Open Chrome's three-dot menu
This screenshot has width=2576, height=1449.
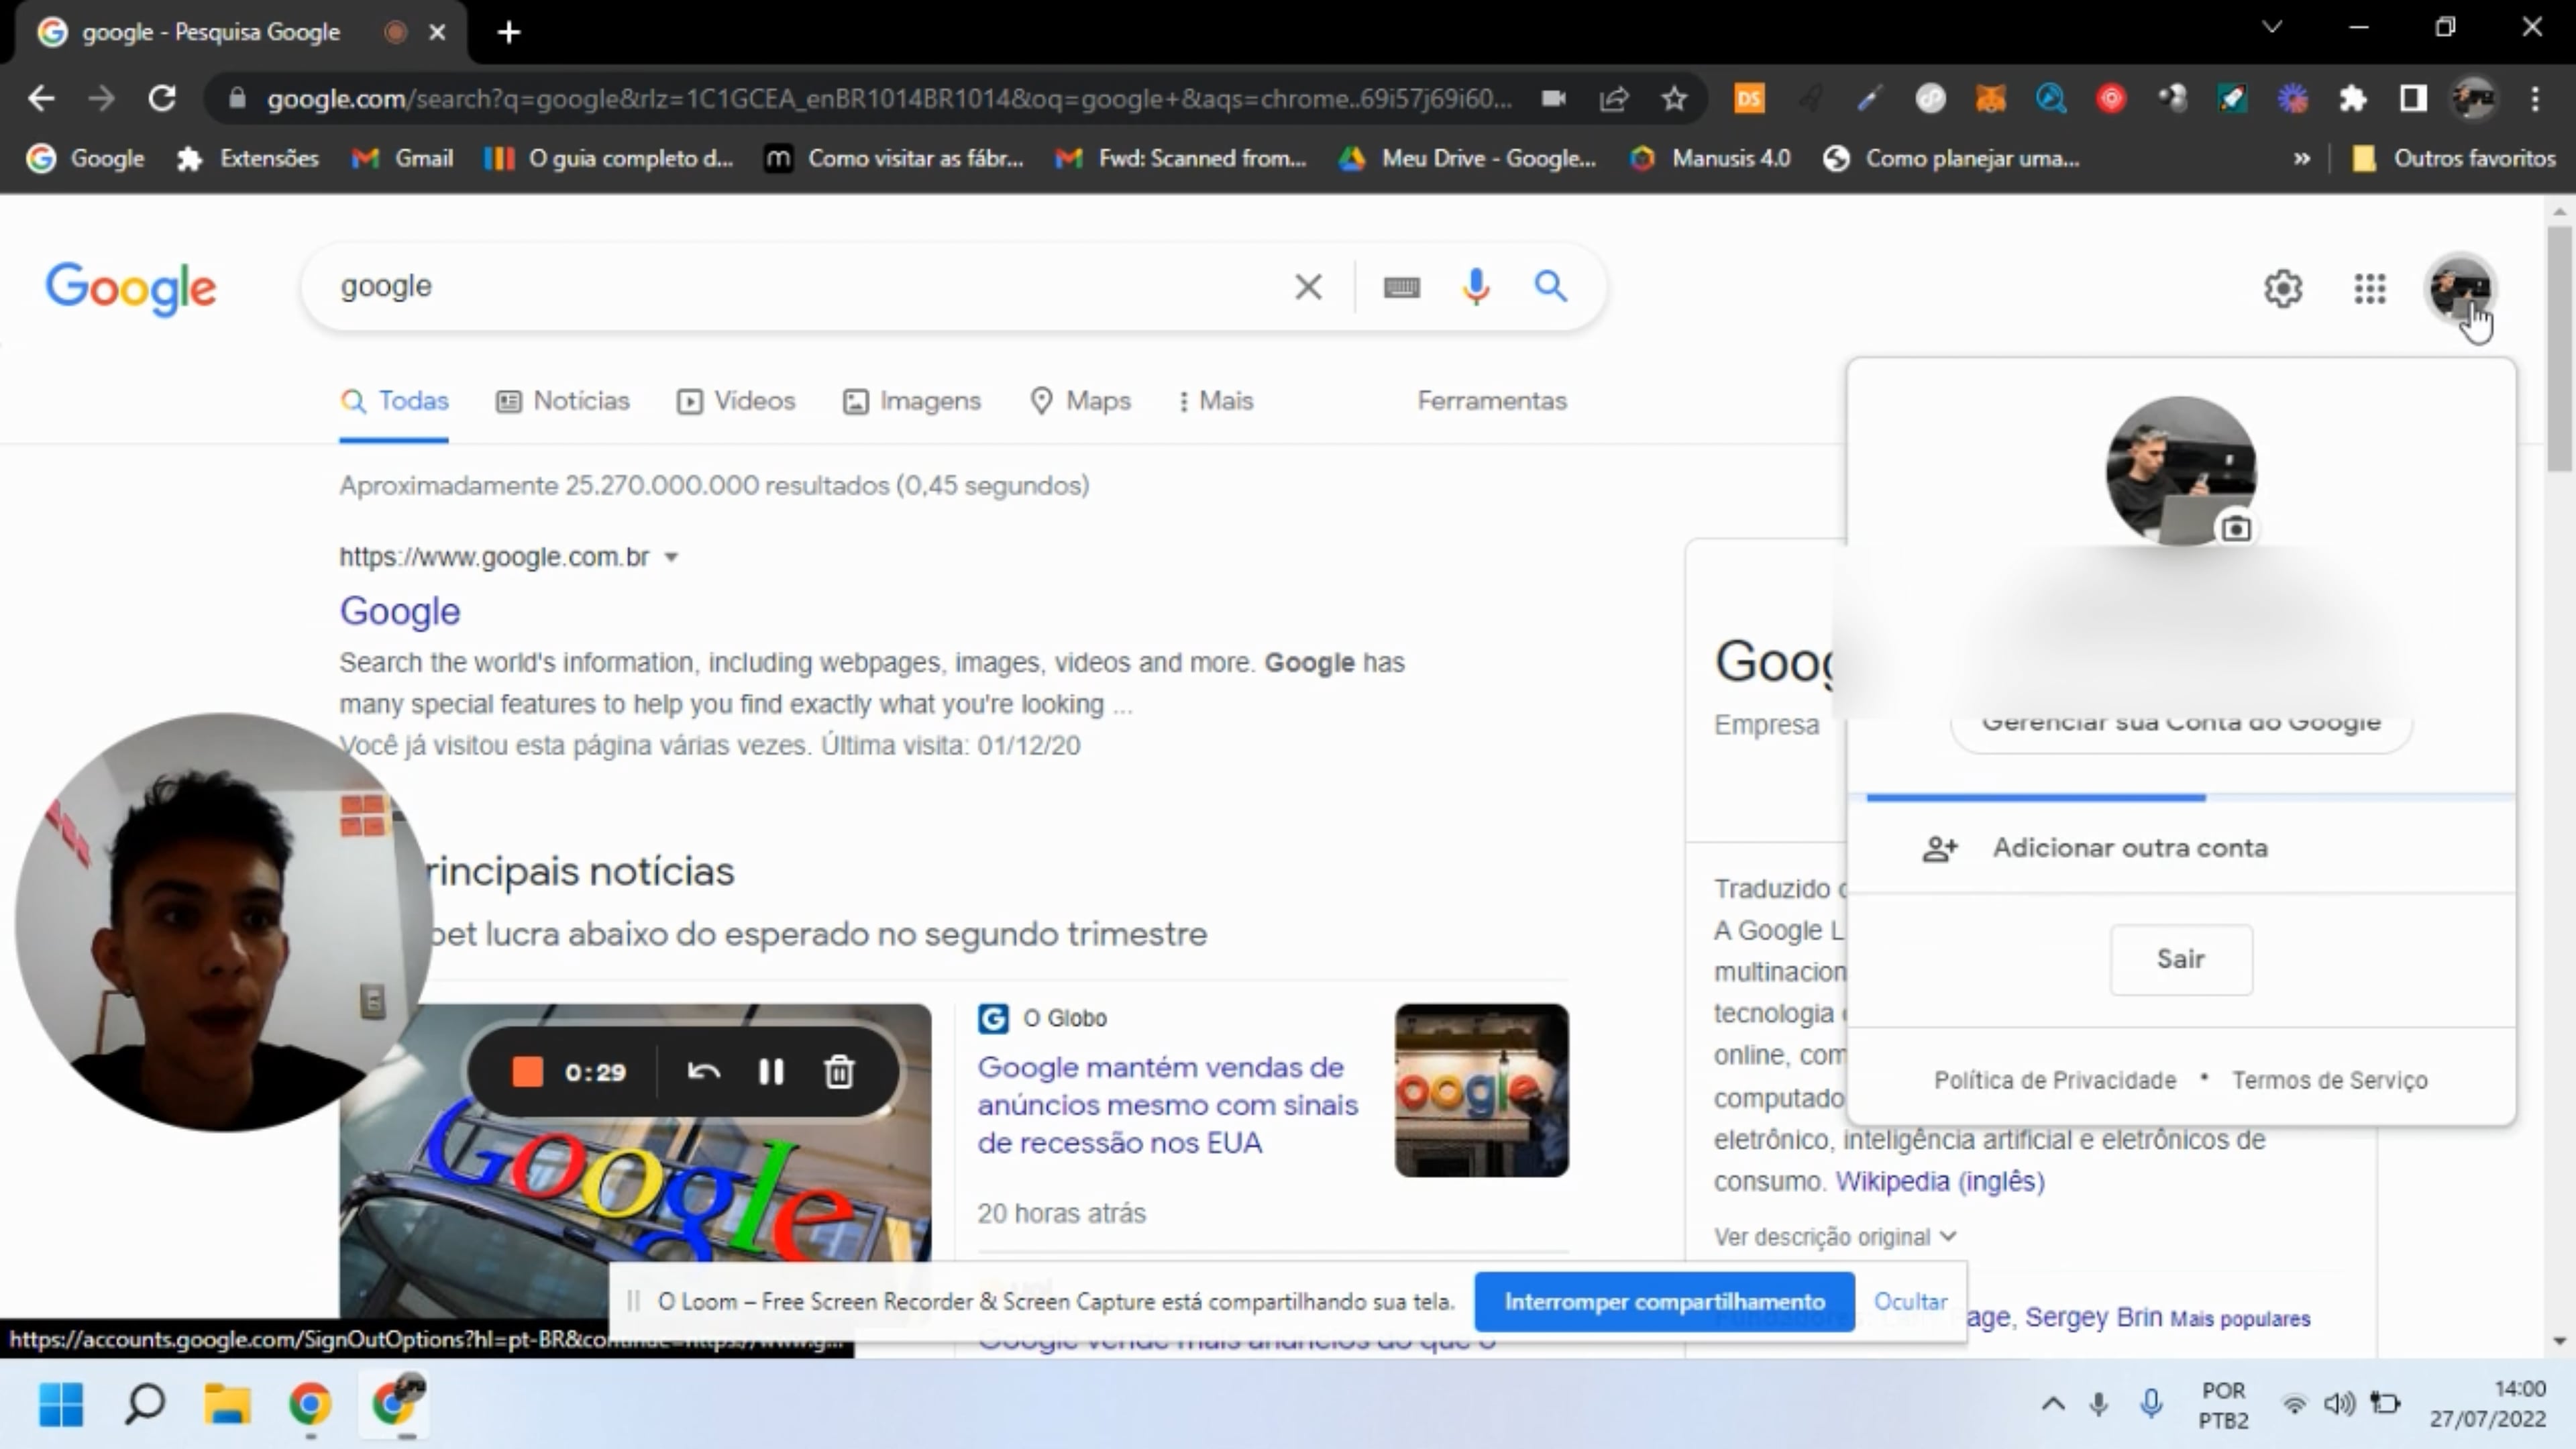tap(2535, 98)
